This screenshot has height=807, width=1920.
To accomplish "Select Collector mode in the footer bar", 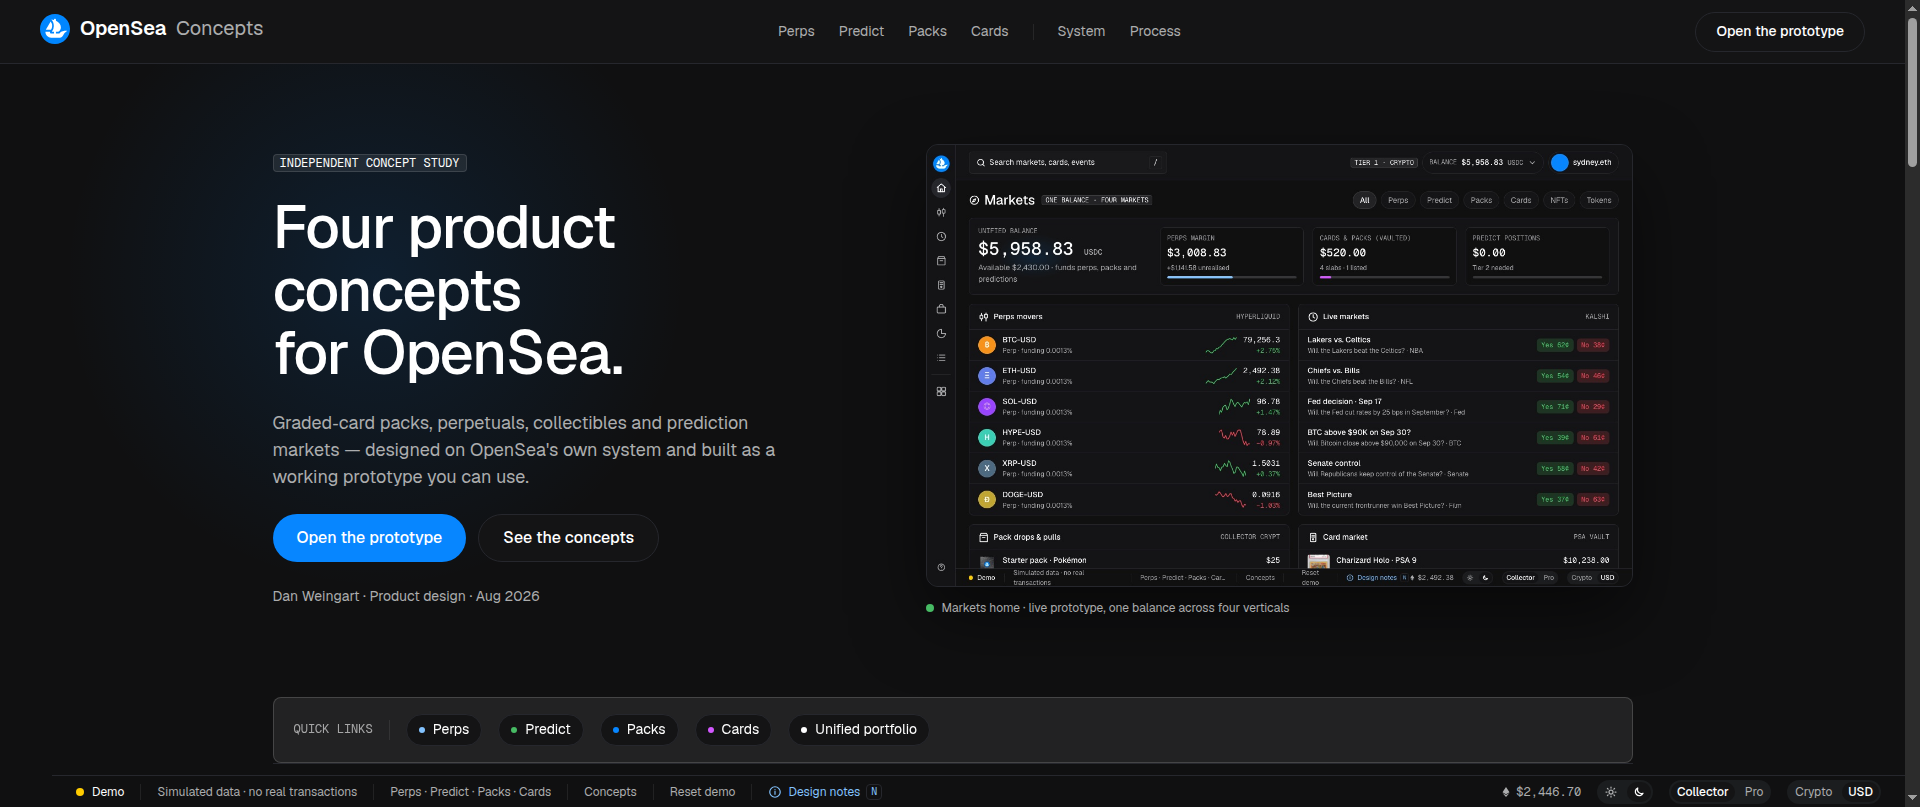I will point(1702,792).
